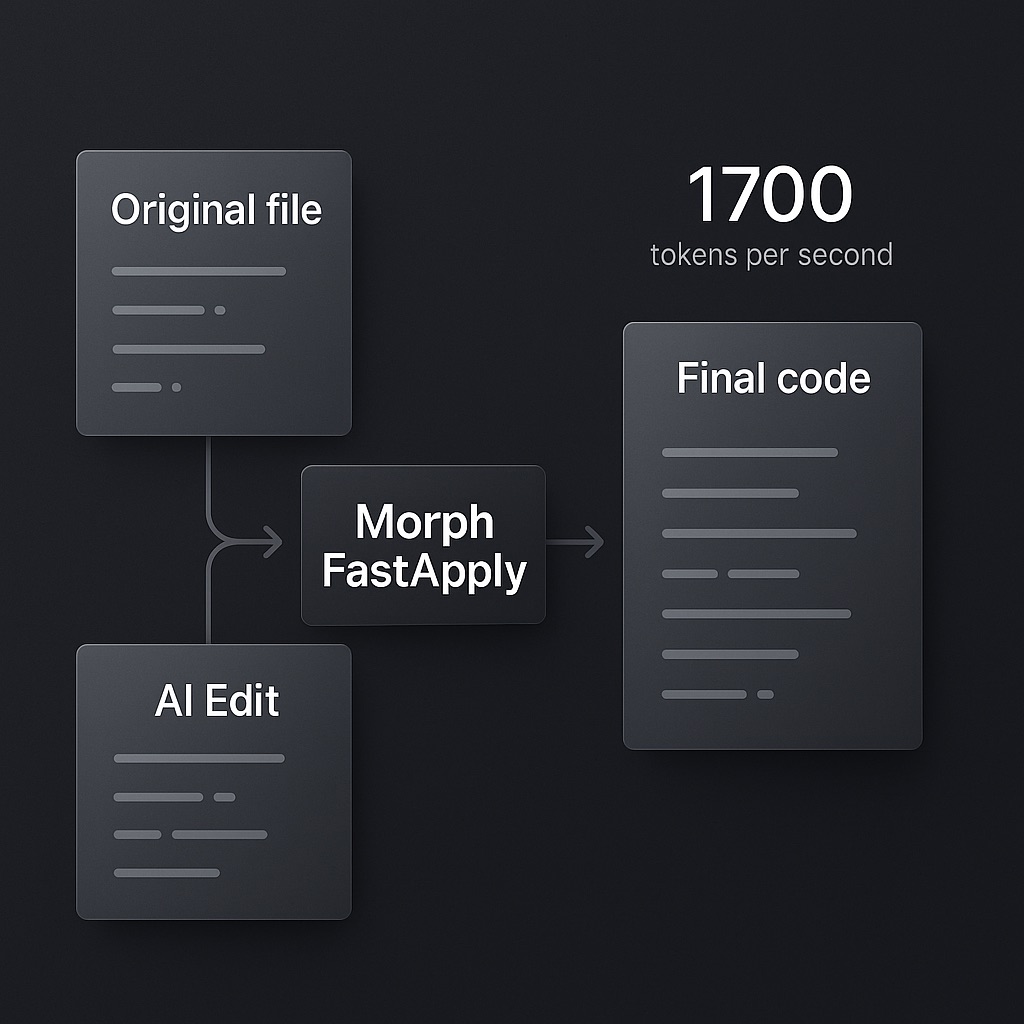Viewport: 1024px width, 1024px height.
Task: Open the AI Edit tab
Action: [x=218, y=701]
